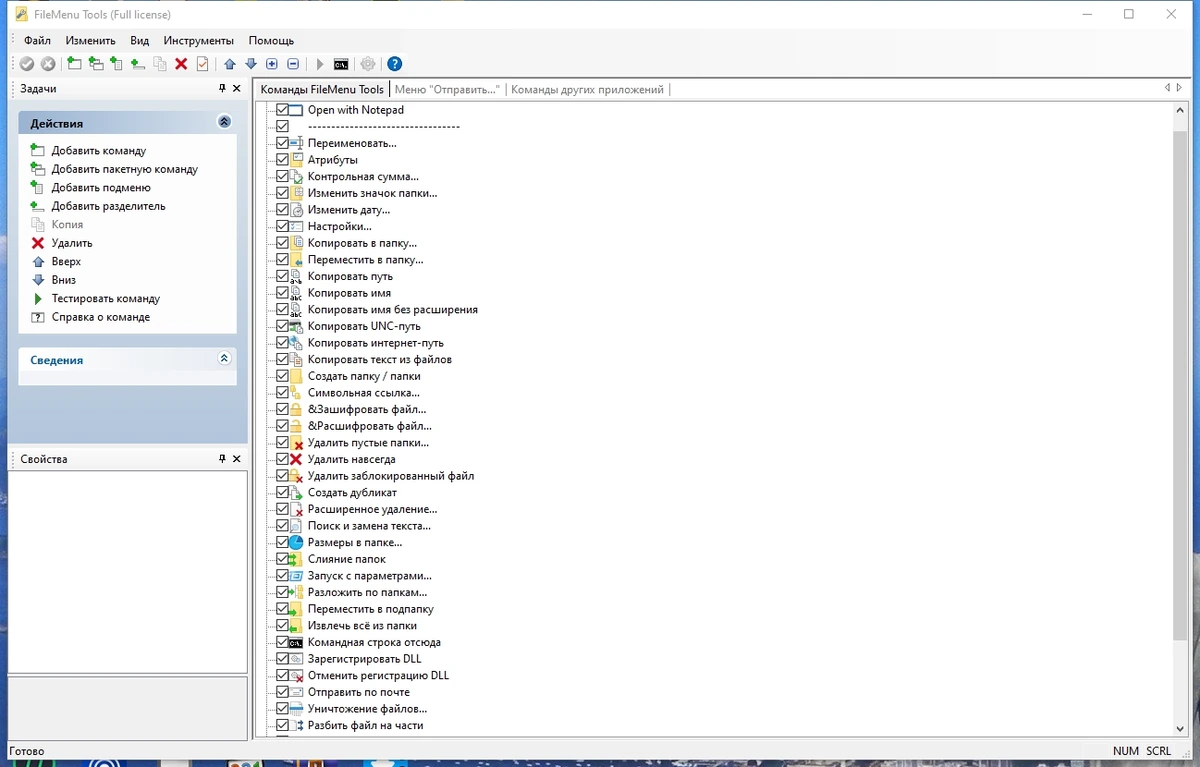The image size is (1200, 767).
Task: Click the Командная строка отсюда console icon
Action: click(x=296, y=642)
